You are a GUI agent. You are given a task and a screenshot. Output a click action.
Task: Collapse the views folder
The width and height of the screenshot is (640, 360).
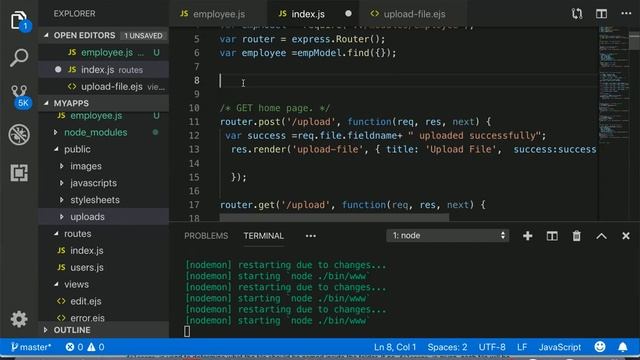coord(104,284)
